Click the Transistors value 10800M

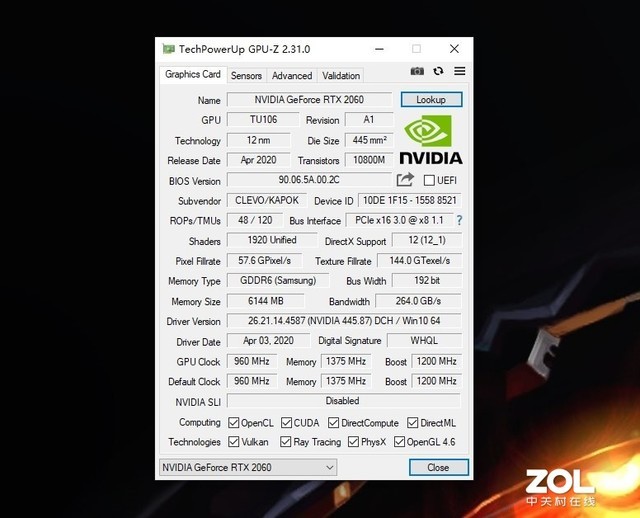pyautogui.click(x=369, y=160)
